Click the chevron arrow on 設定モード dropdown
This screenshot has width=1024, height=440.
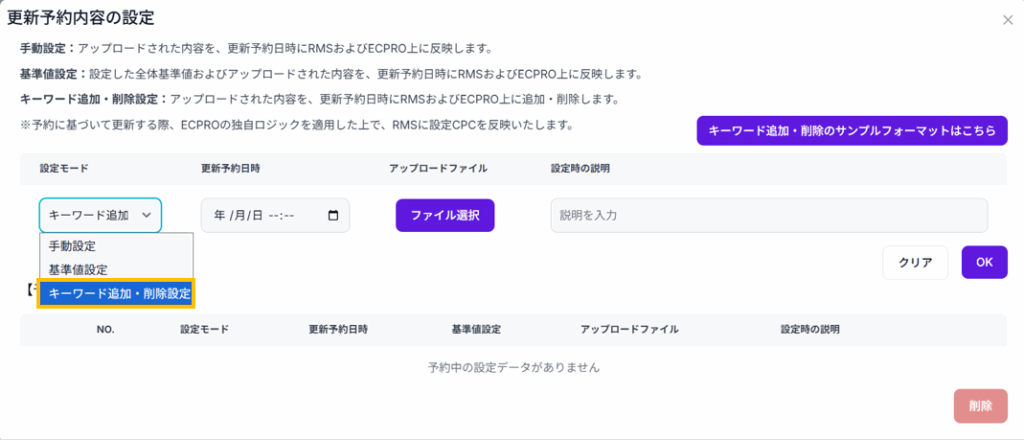click(147, 215)
